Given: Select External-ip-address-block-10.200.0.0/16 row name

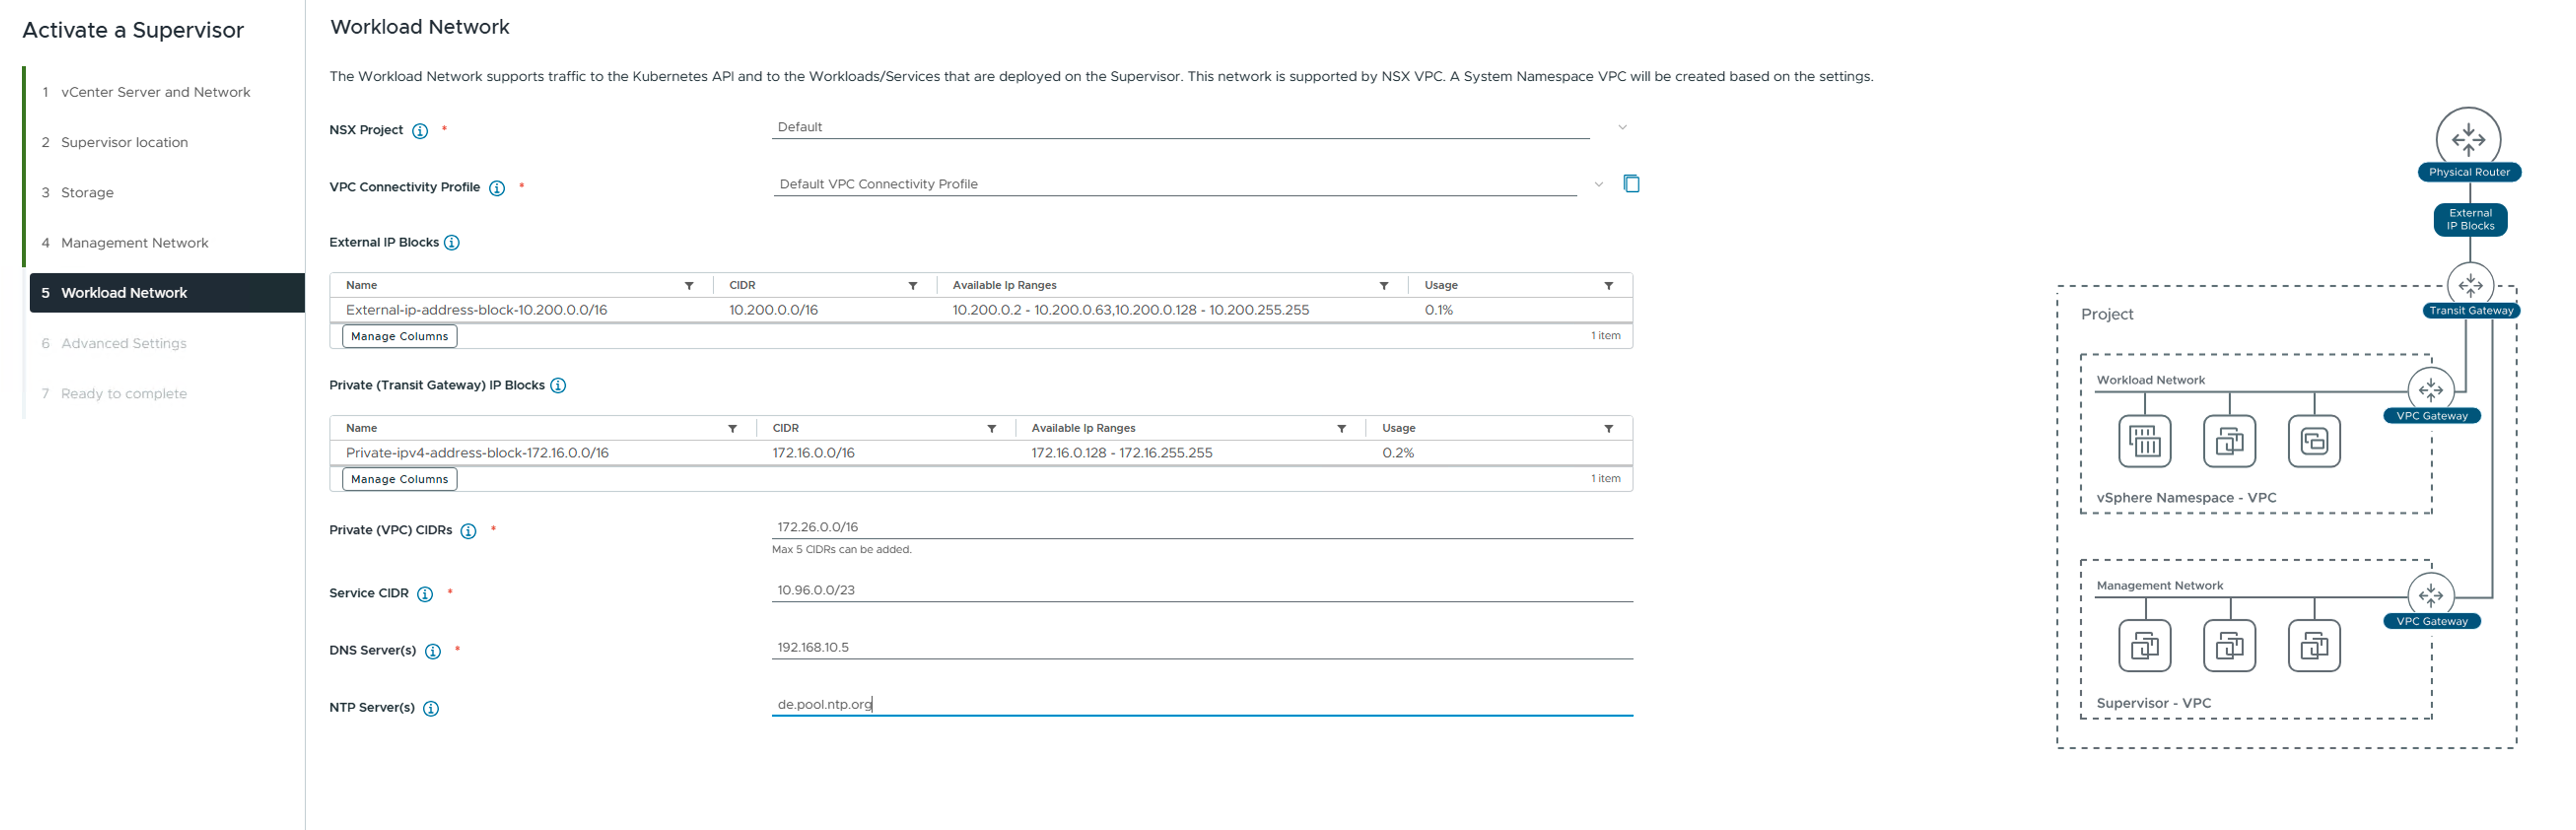Looking at the screenshot, I should click(476, 310).
